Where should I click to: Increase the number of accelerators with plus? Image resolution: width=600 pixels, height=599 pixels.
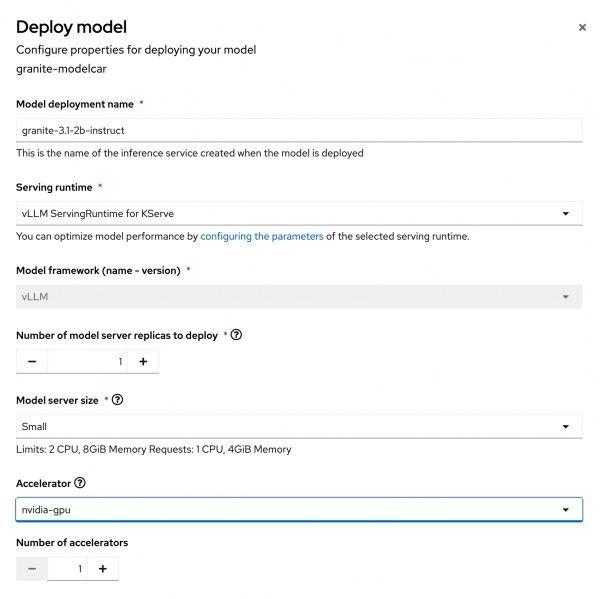pos(103,569)
